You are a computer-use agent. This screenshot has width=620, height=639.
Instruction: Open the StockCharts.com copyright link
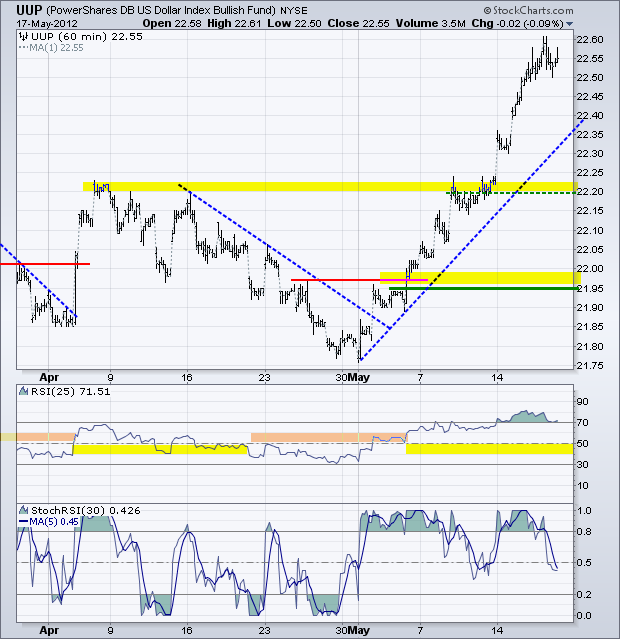coord(528,10)
